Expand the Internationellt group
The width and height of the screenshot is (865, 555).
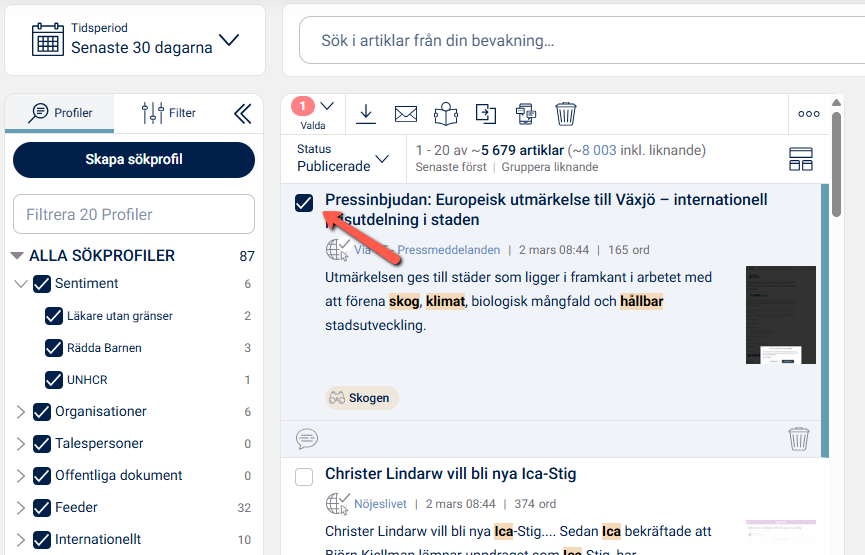pos(20,540)
